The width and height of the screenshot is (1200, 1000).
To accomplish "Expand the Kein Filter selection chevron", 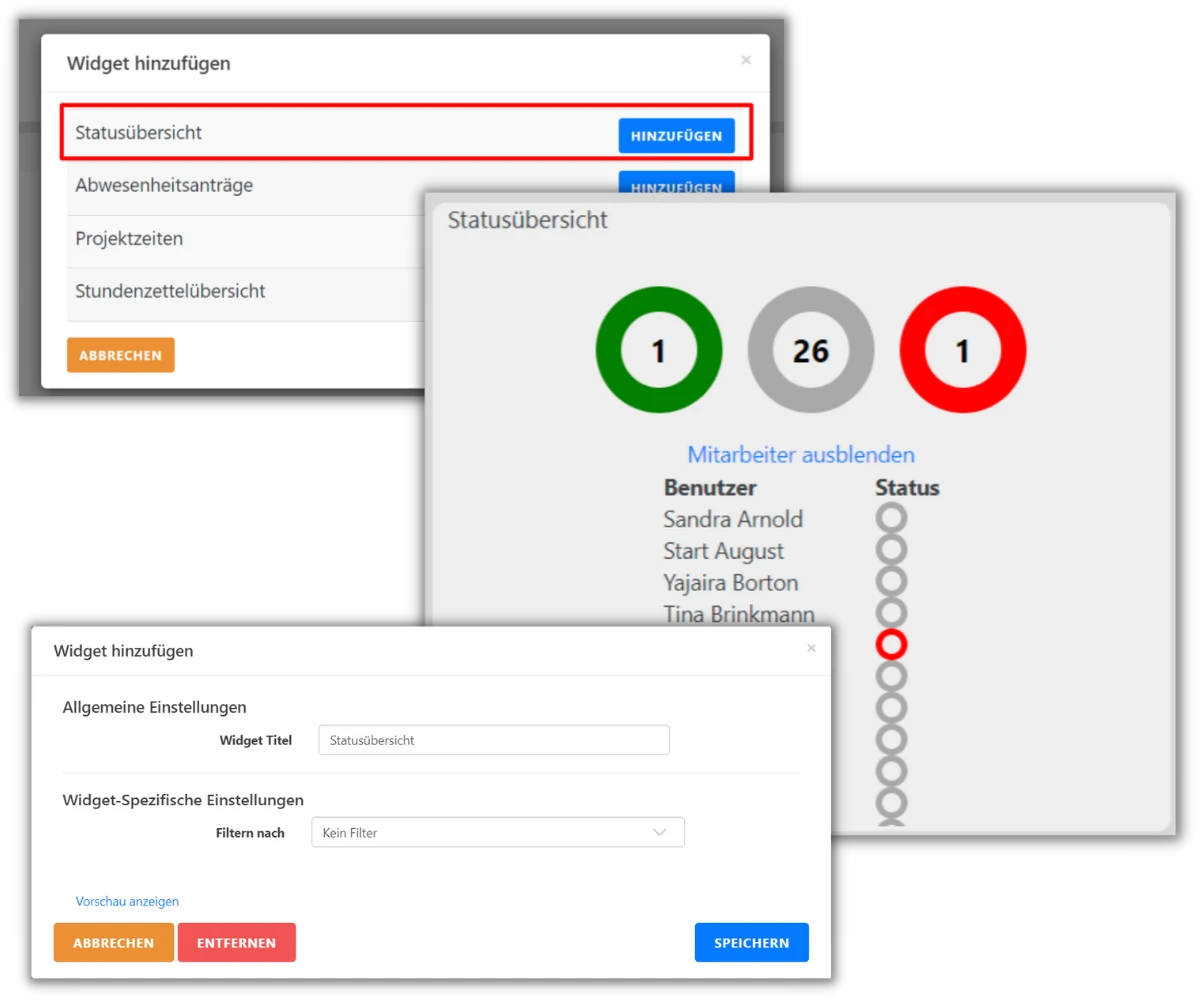I will tap(659, 832).
